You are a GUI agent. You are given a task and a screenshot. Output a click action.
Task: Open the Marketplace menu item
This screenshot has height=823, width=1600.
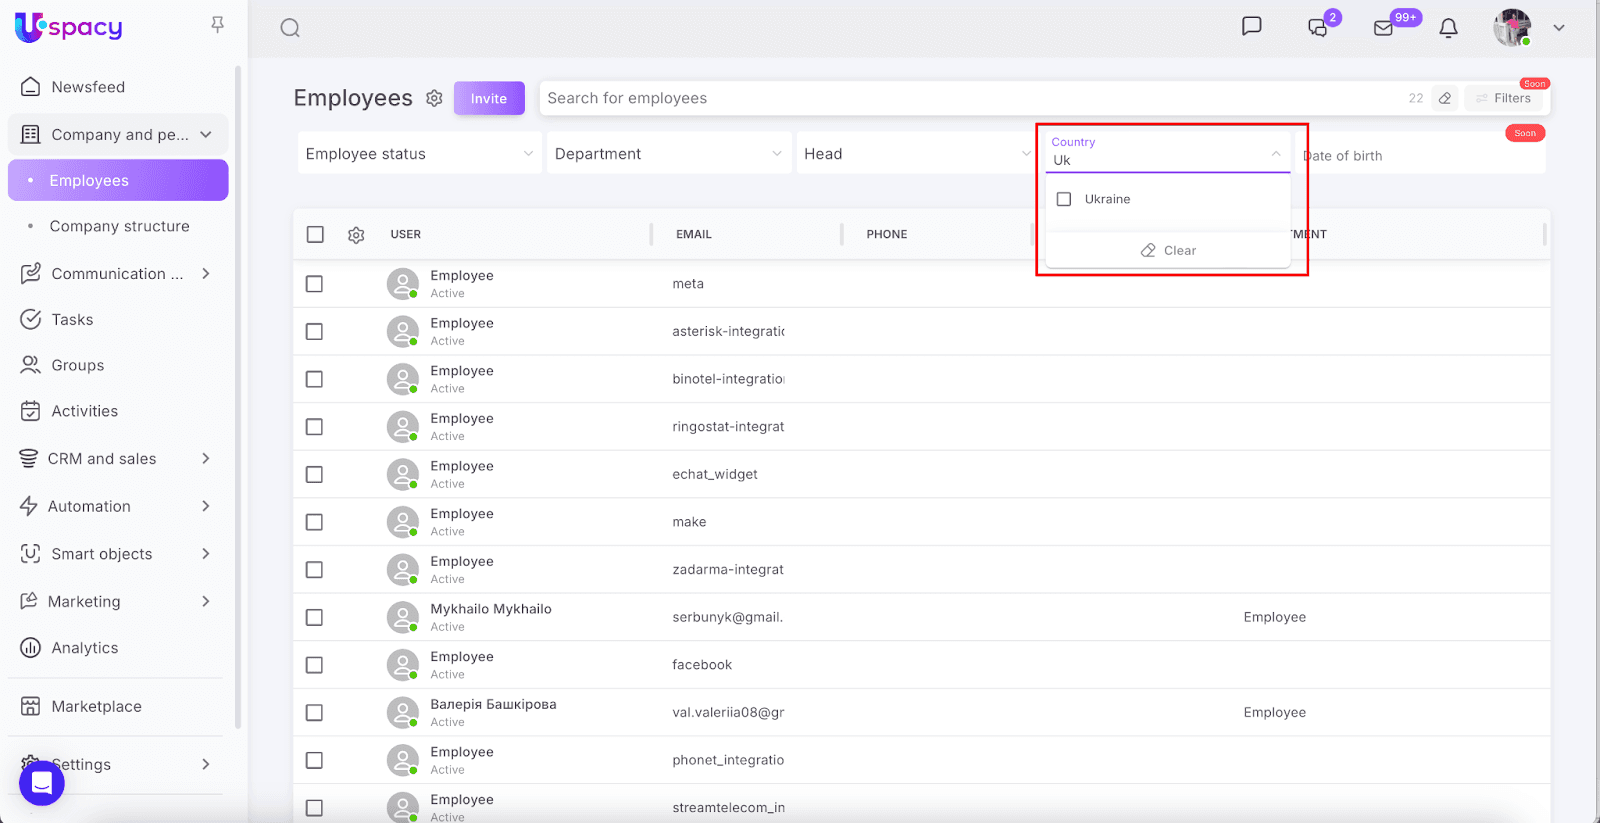[x=96, y=706]
